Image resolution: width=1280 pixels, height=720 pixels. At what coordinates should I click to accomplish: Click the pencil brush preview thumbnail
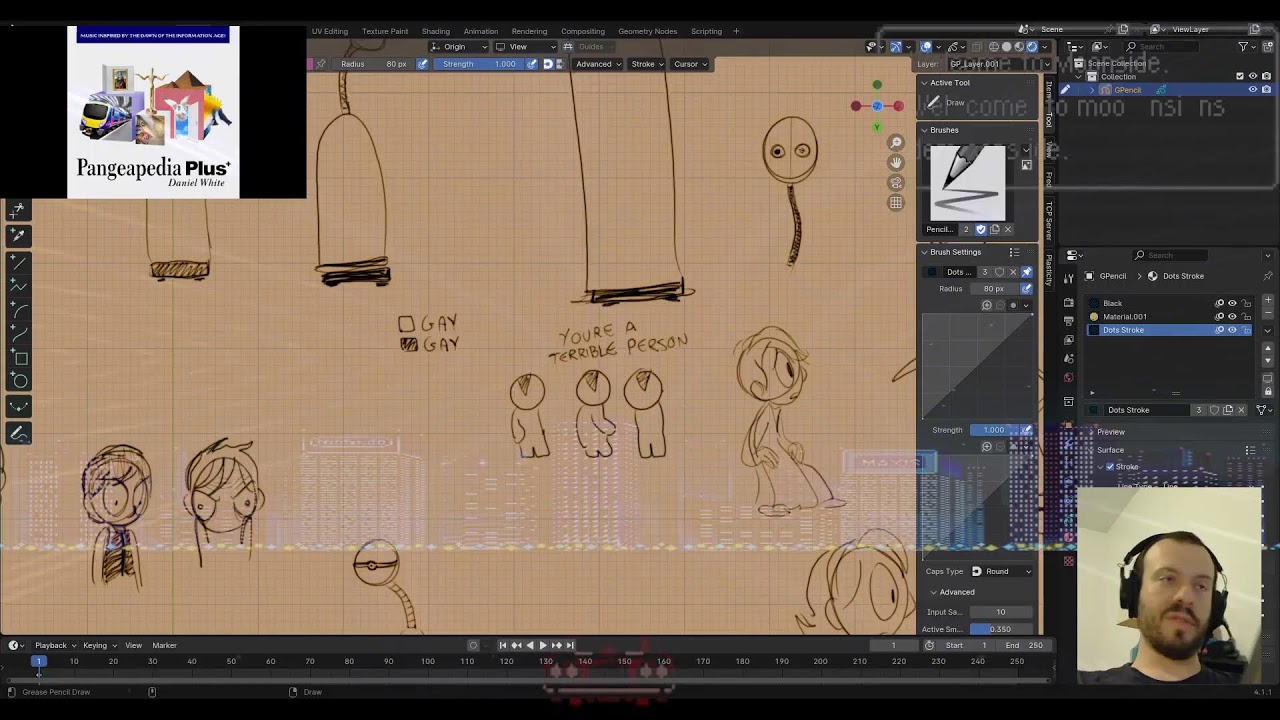pos(967,183)
